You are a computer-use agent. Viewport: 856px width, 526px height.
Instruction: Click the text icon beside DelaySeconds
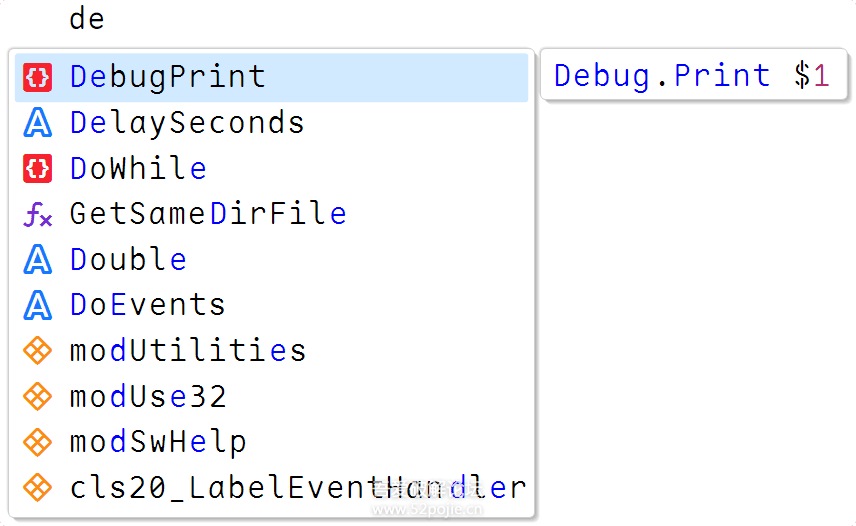tap(37, 123)
